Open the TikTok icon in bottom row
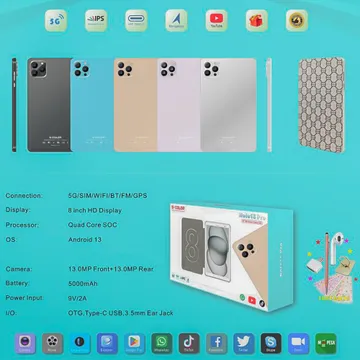The image size is (360, 360). coord(189,343)
